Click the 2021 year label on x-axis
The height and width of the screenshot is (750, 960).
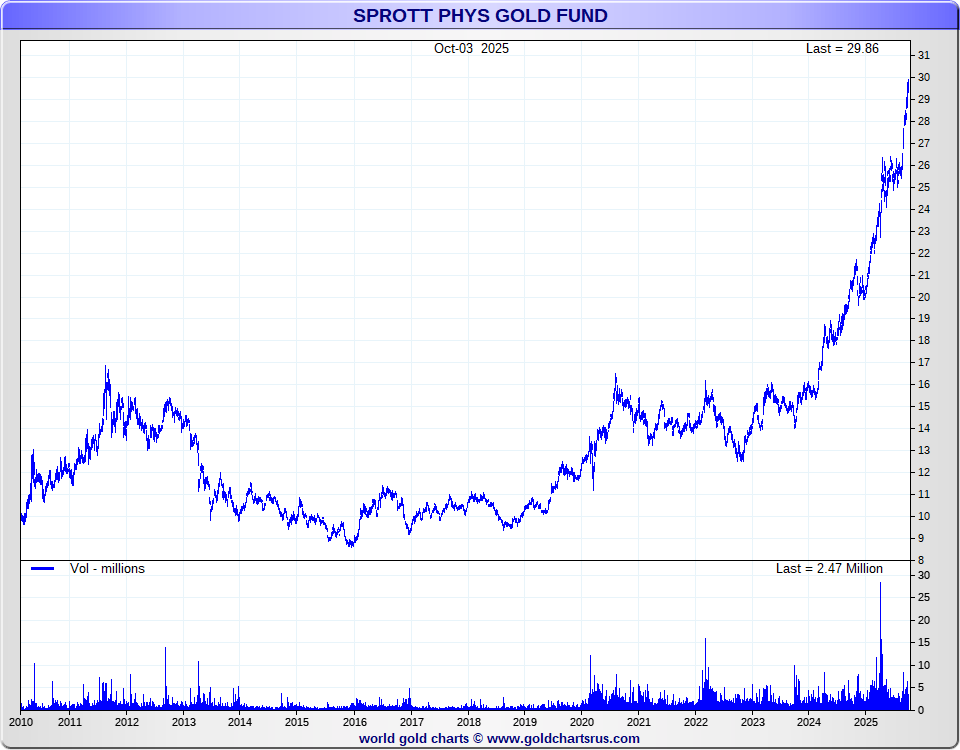point(639,722)
